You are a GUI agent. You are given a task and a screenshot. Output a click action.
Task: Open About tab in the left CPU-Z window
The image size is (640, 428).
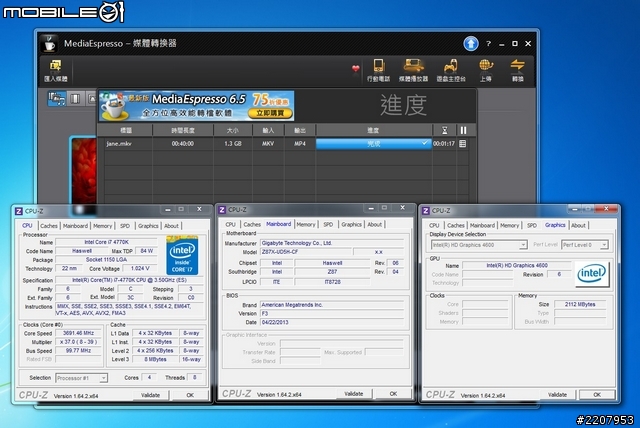tap(171, 226)
